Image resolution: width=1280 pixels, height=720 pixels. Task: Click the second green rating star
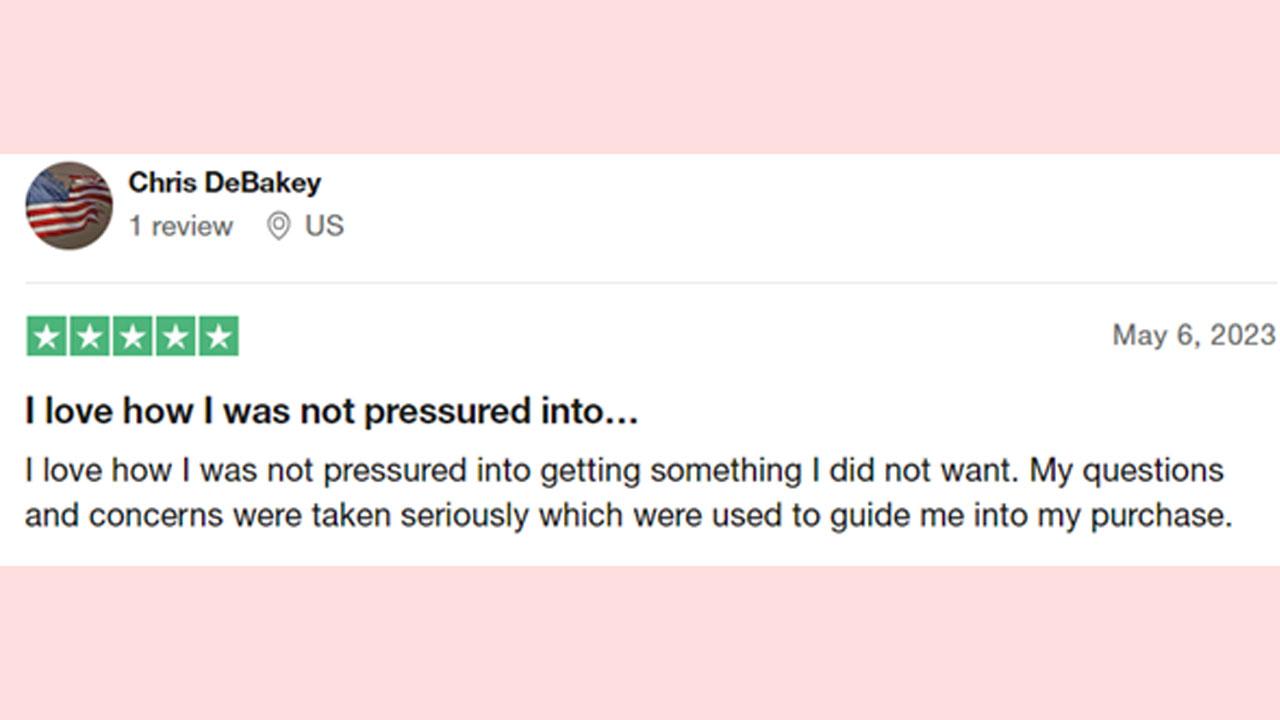click(x=89, y=336)
